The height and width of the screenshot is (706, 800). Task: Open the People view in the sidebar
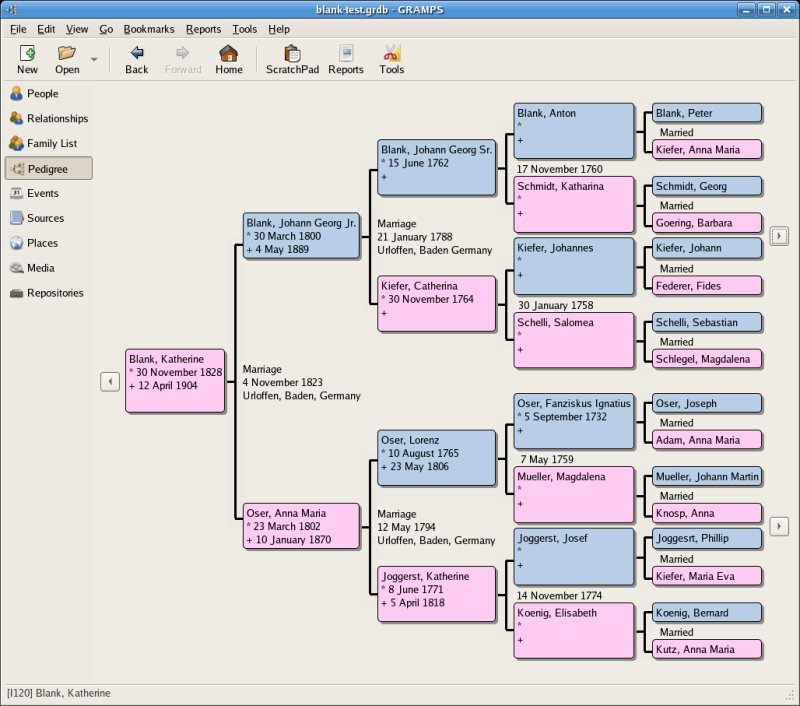click(40, 94)
